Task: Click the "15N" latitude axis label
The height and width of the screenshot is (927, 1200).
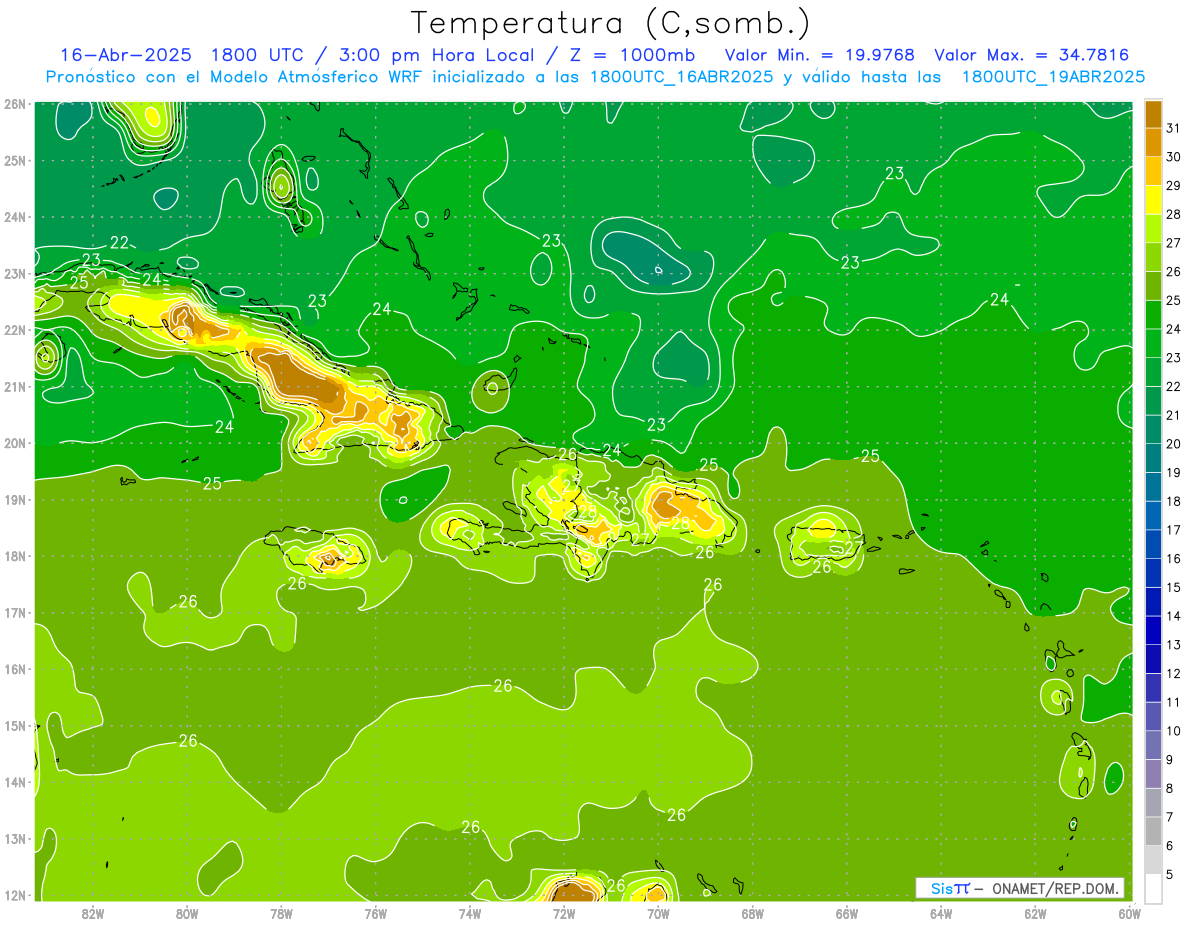Action: click(x=15, y=726)
